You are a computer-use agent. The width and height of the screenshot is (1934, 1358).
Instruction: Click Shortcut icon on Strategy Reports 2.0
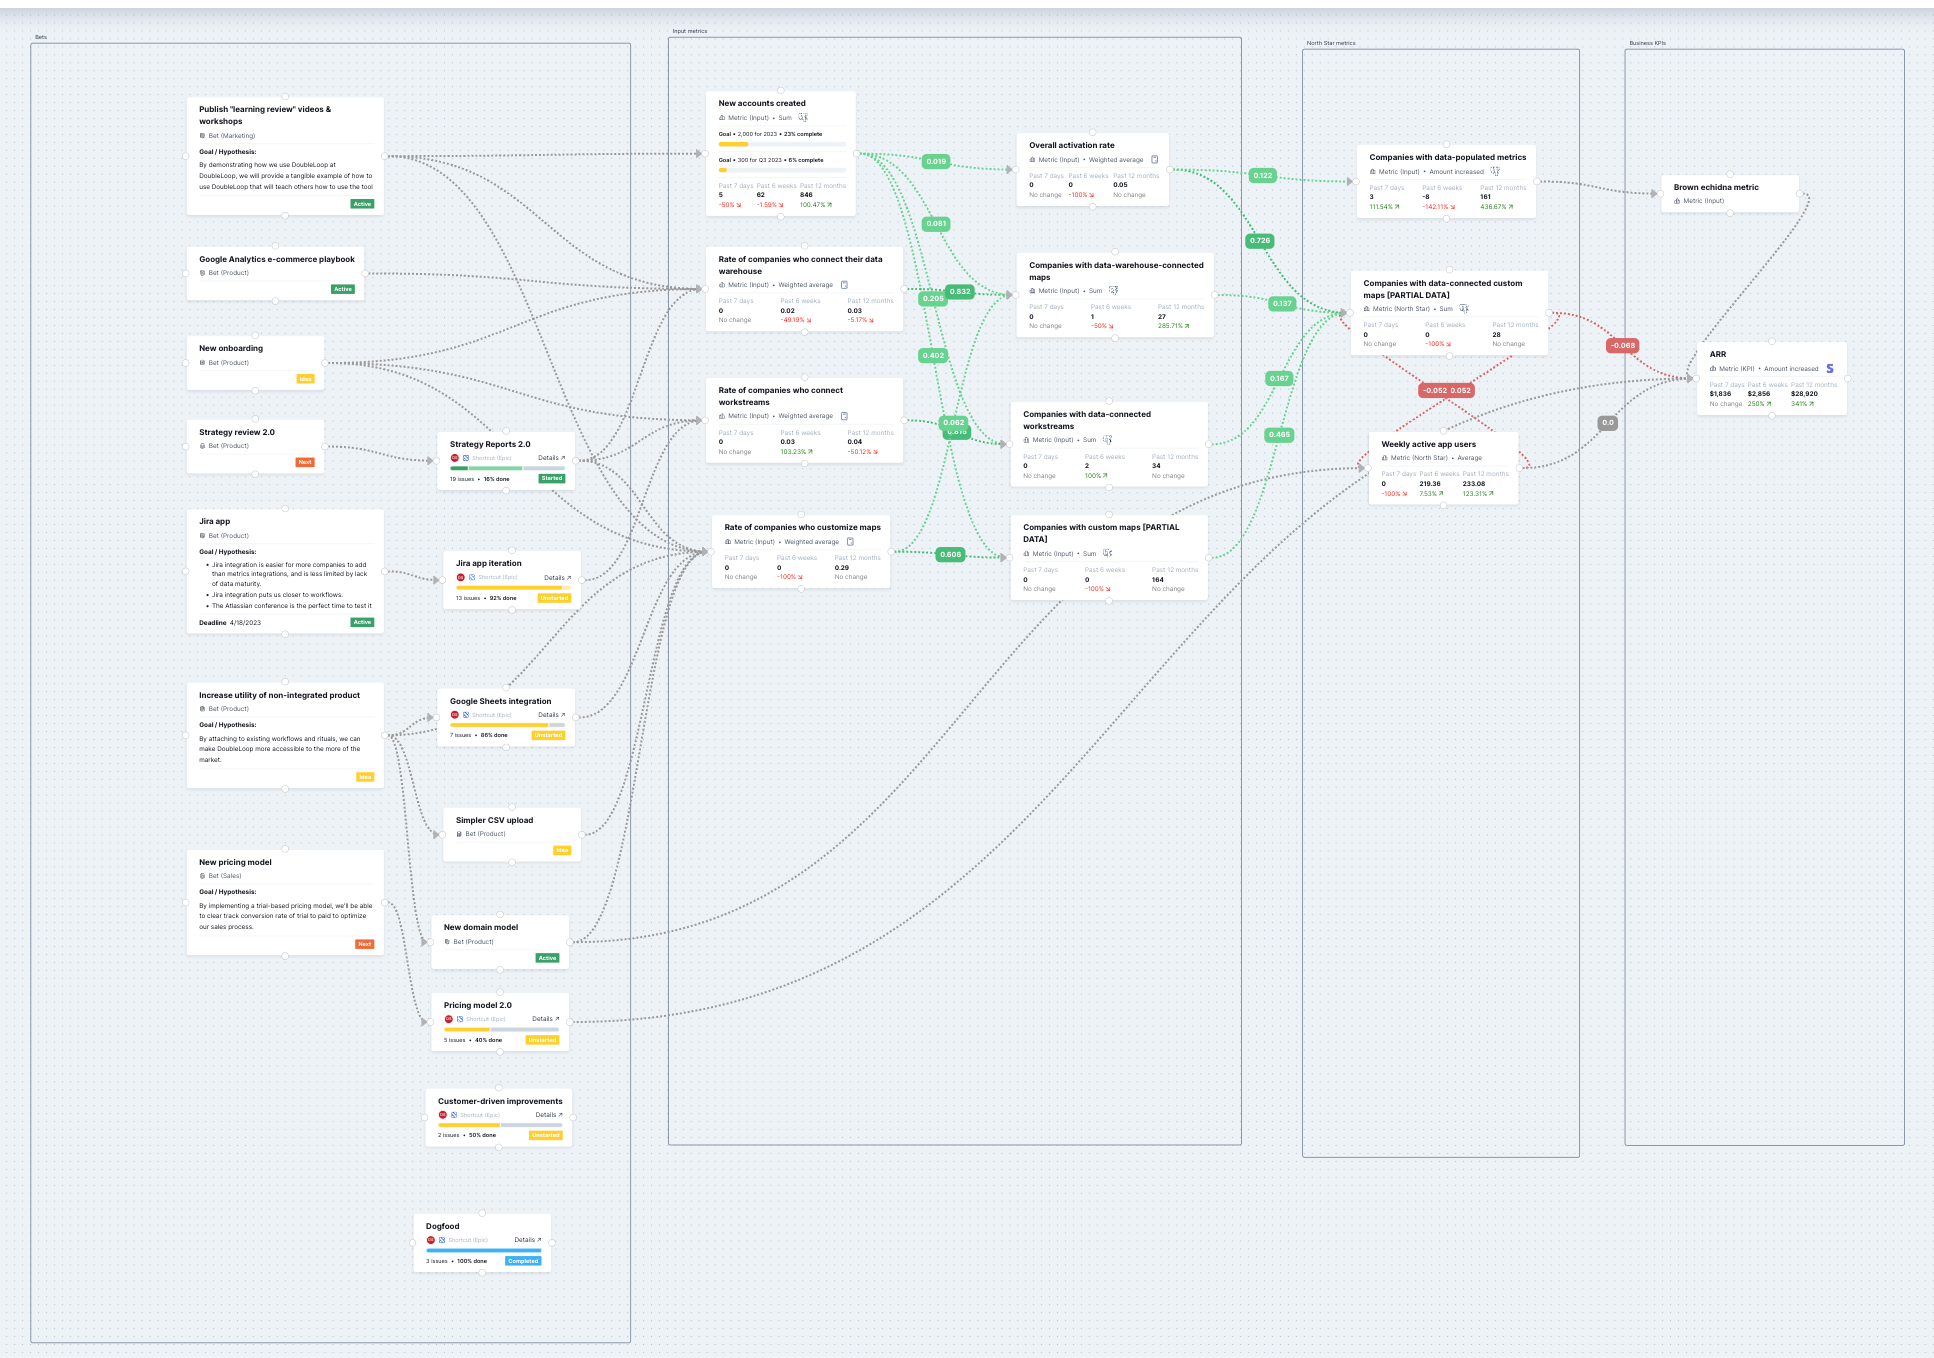click(x=466, y=458)
